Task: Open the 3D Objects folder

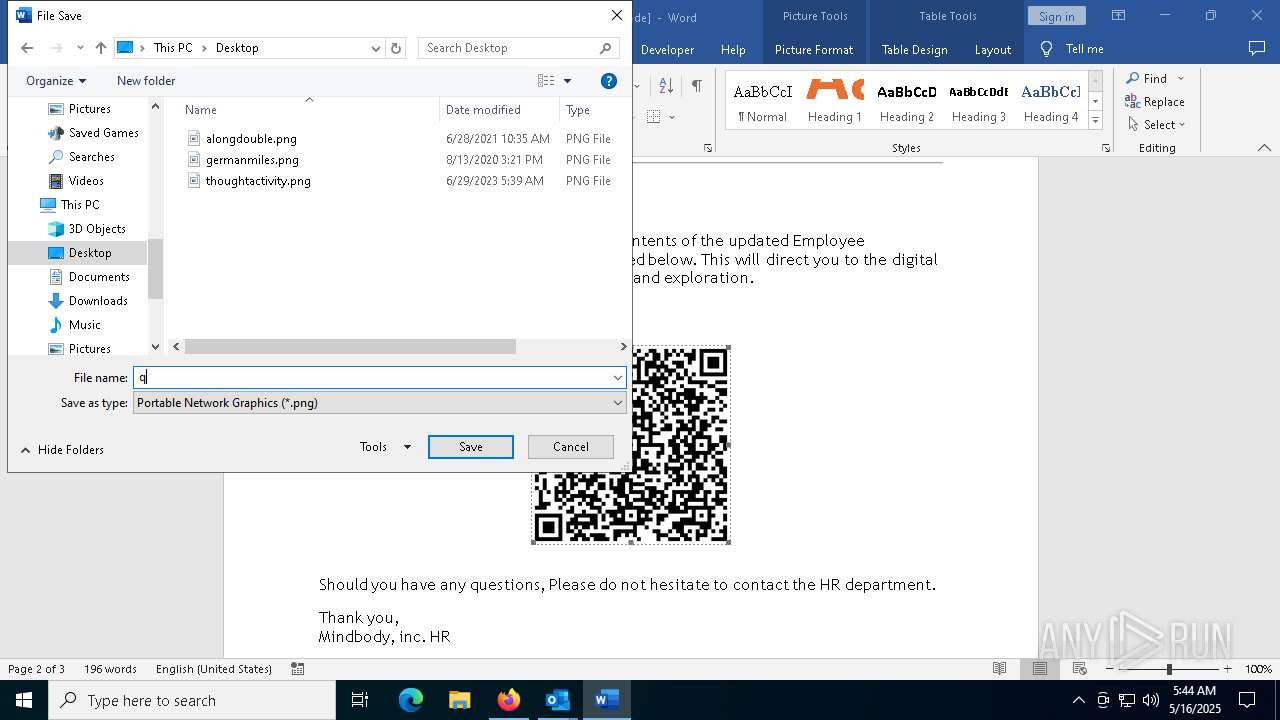Action: 97,229
